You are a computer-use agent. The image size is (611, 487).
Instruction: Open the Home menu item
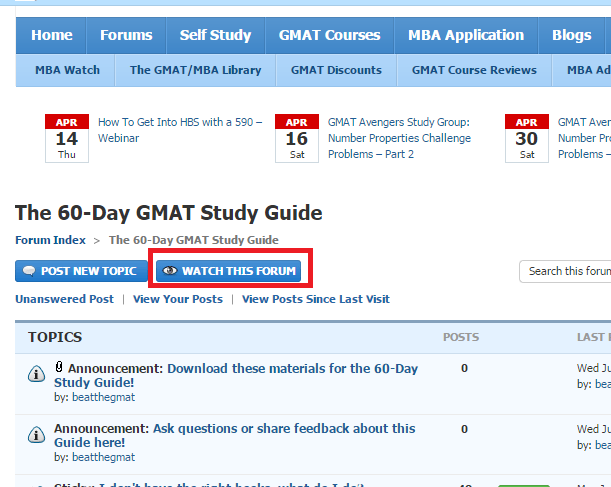pyautogui.click(x=51, y=35)
